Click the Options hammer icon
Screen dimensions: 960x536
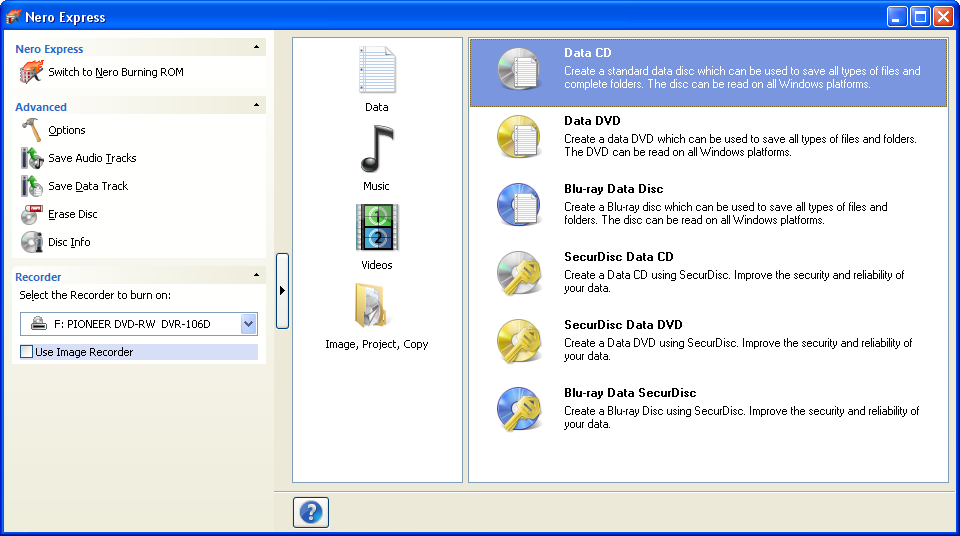point(31,130)
